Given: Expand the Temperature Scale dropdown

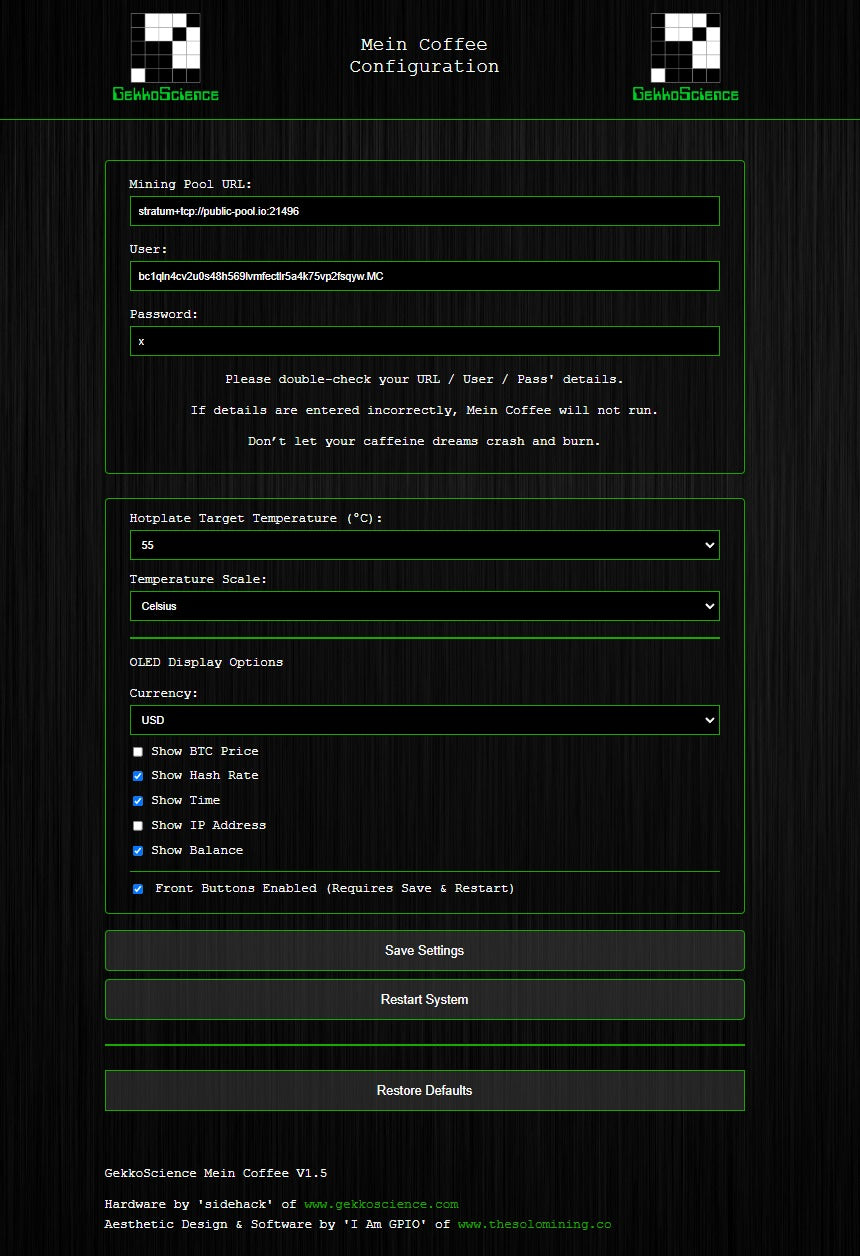Looking at the screenshot, I should 424,606.
